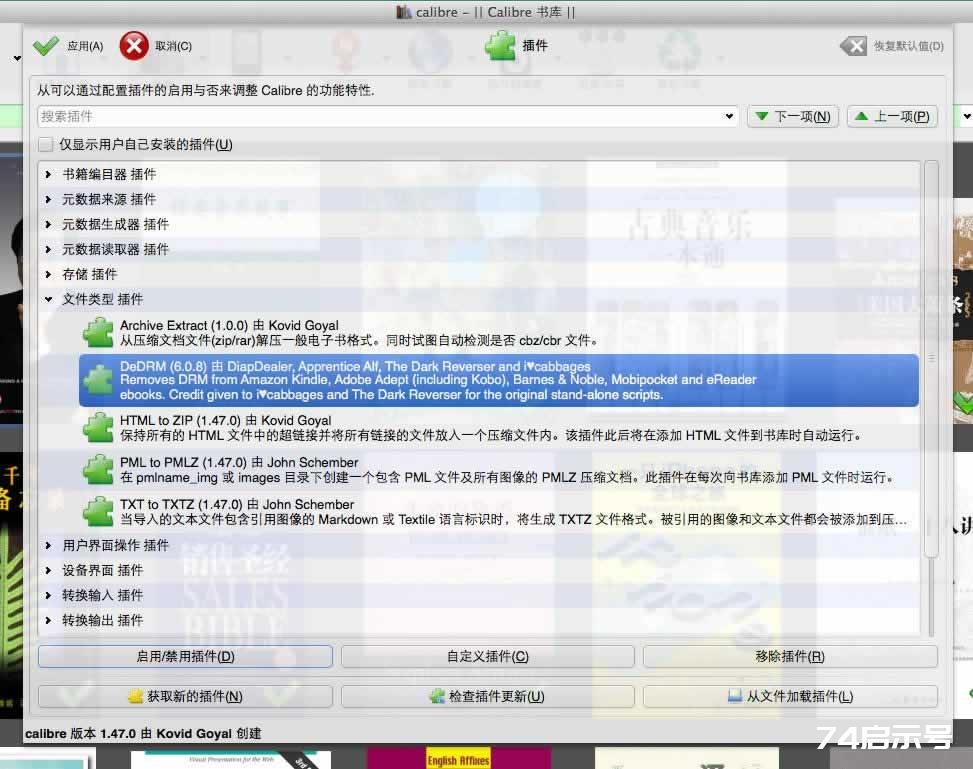Click the English Affixes book cover thumbnail
Screen dimensions: 973x769
[459, 758]
